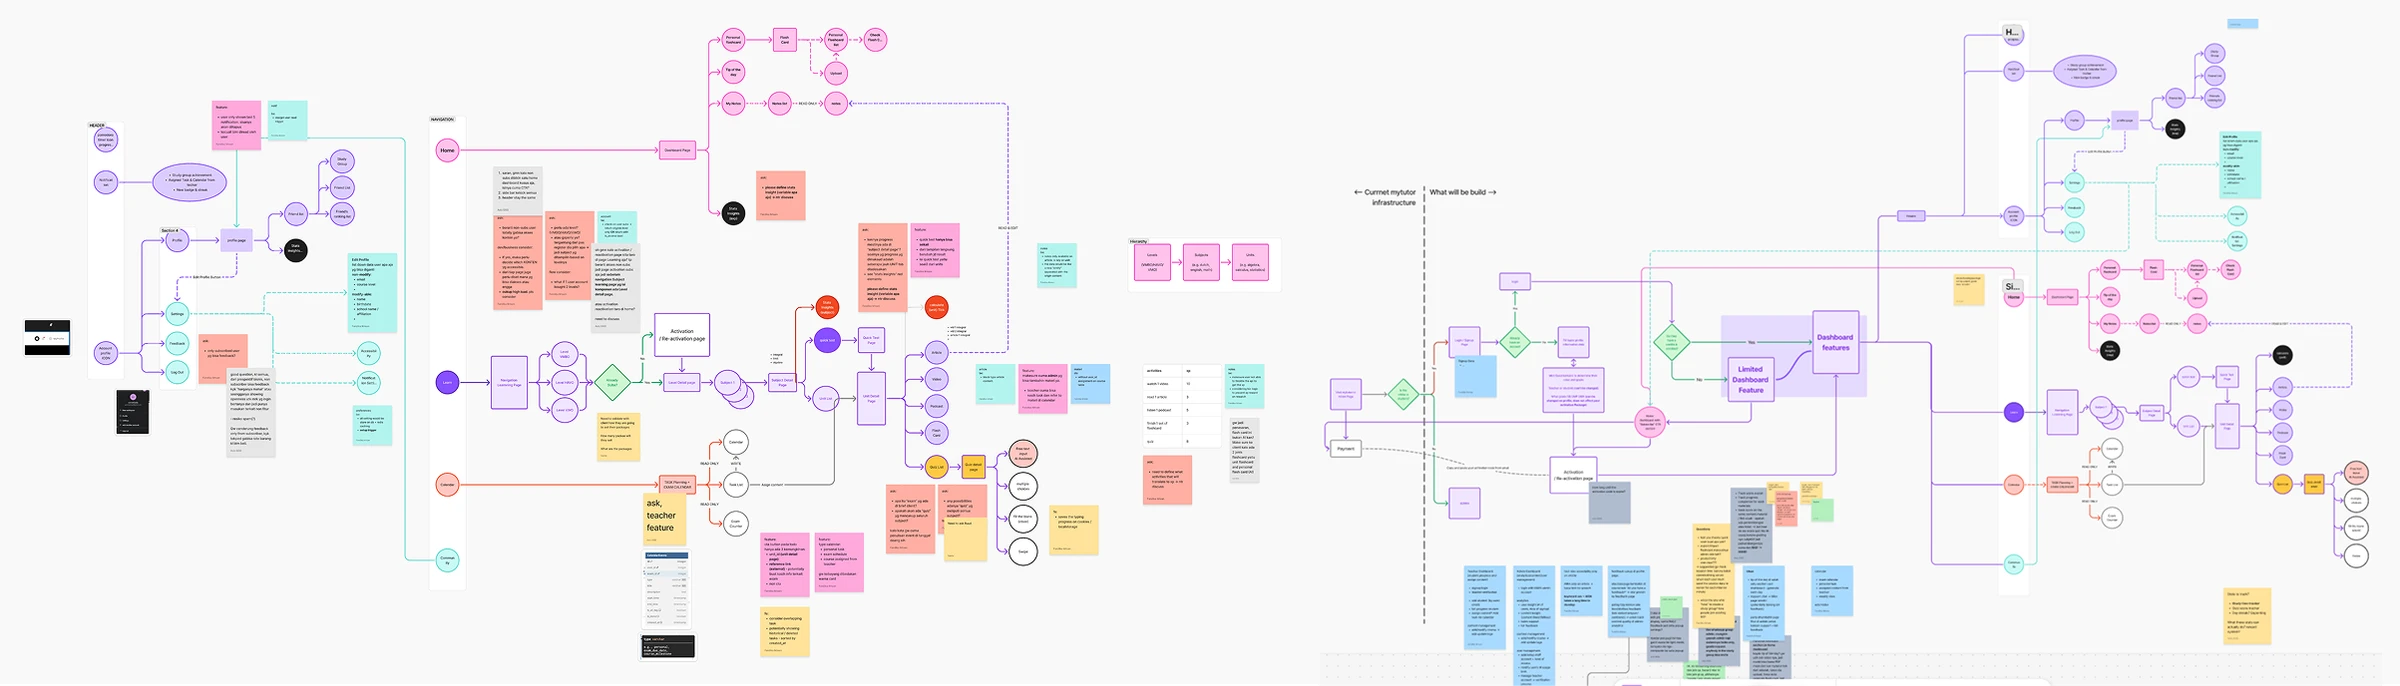The height and width of the screenshot is (686, 2400).
Task: Select the large Dashboard features box
Action: (1835, 342)
